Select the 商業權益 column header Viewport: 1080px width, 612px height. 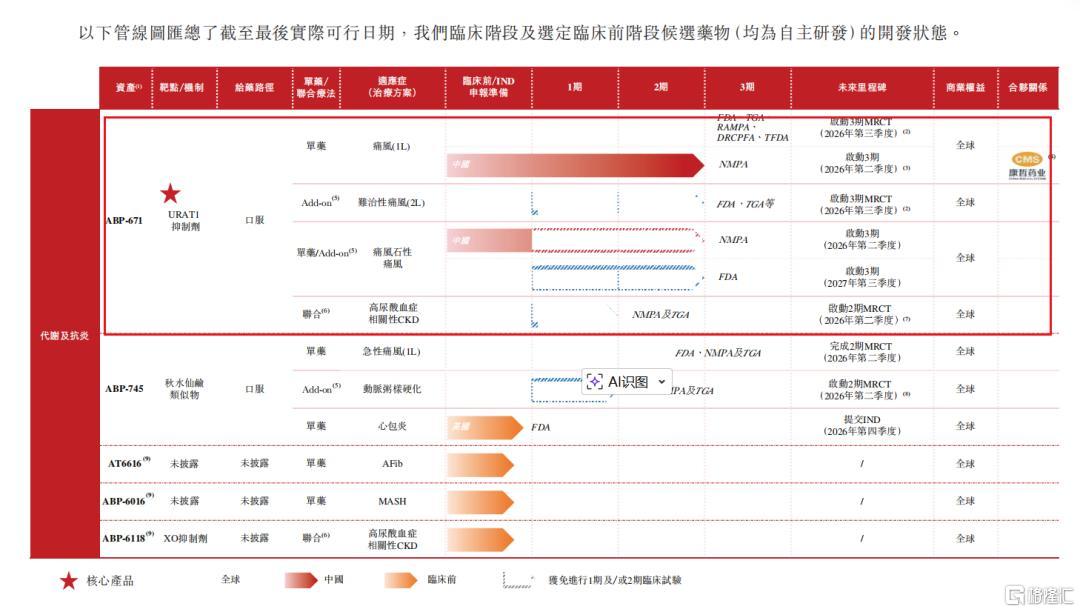965,87
